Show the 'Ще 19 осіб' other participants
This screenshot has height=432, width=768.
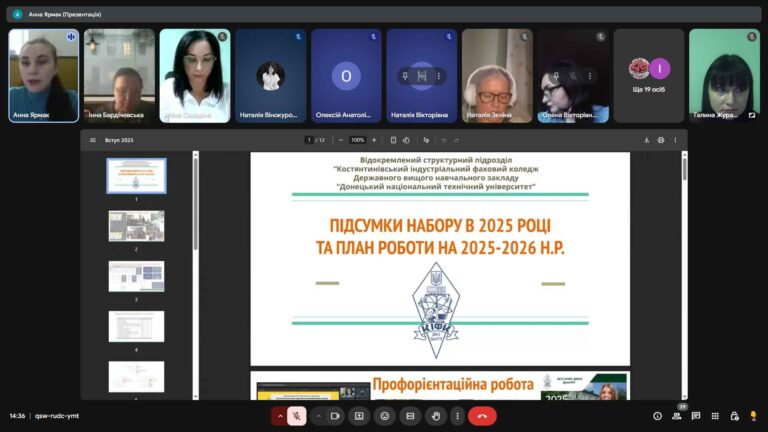click(x=648, y=75)
